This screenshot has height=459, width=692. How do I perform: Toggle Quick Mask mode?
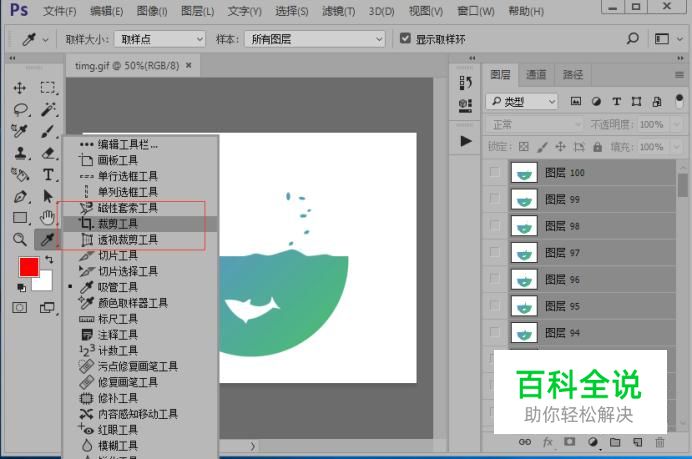(19, 308)
